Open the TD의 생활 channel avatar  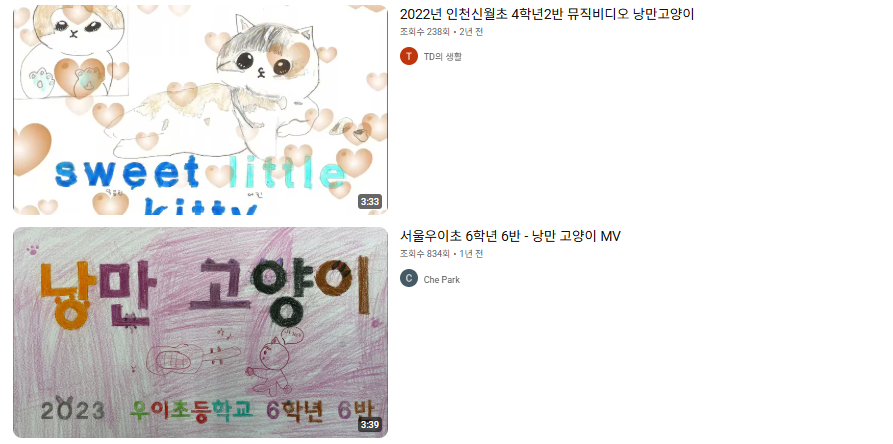pyautogui.click(x=409, y=56)
